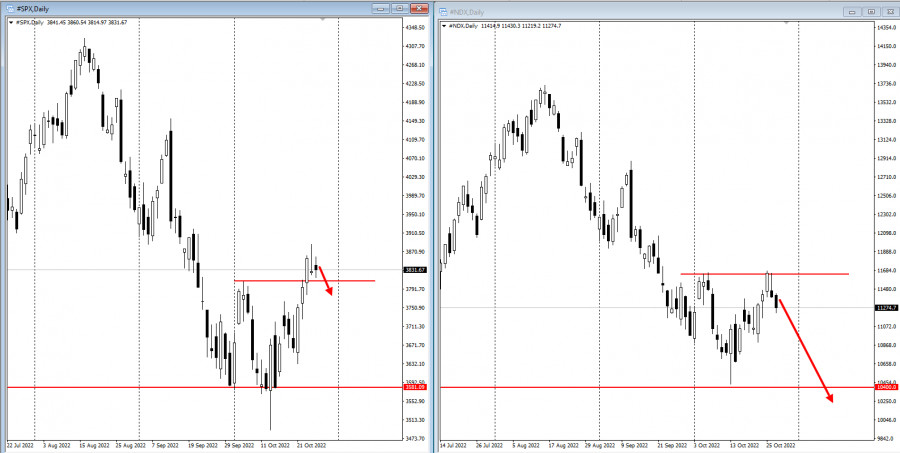This screenshot has width=900, height=453.
Task: Click the 14 Jul 2022 date on NDX axis
Action: (x=454, y=445)
